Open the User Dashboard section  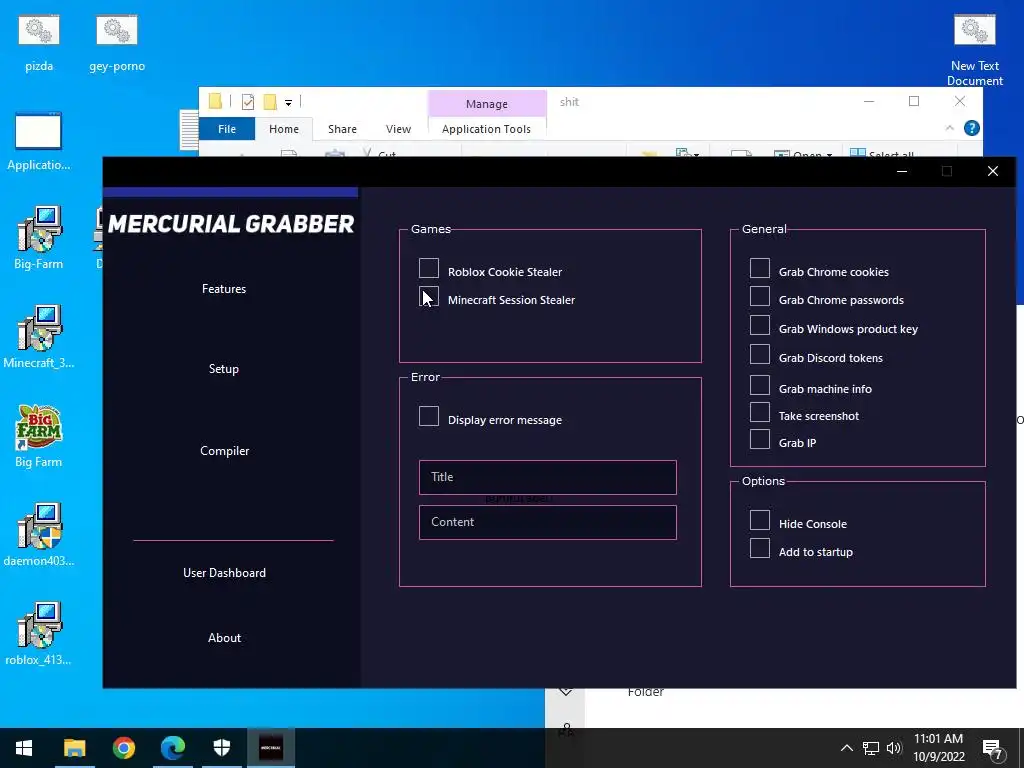(225, 573)
